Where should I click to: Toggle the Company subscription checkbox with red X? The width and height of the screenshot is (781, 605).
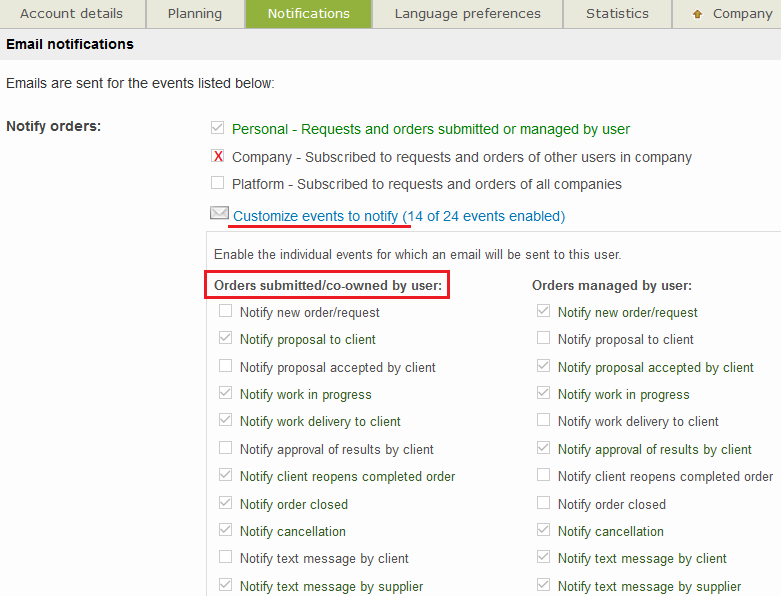[x=218, y=157]
